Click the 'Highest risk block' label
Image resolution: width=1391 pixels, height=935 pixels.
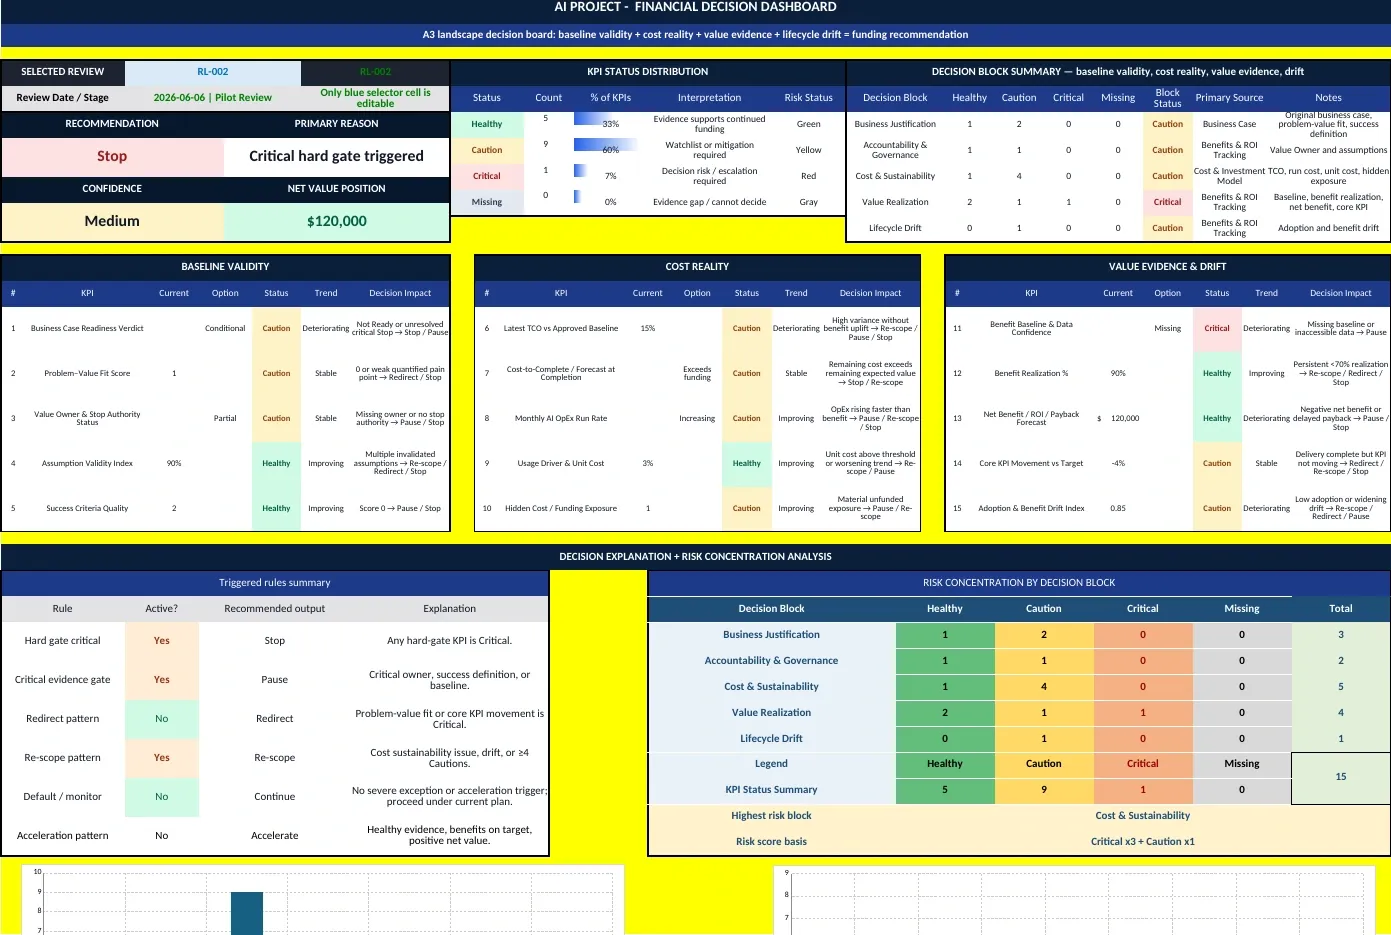point(771,816)
